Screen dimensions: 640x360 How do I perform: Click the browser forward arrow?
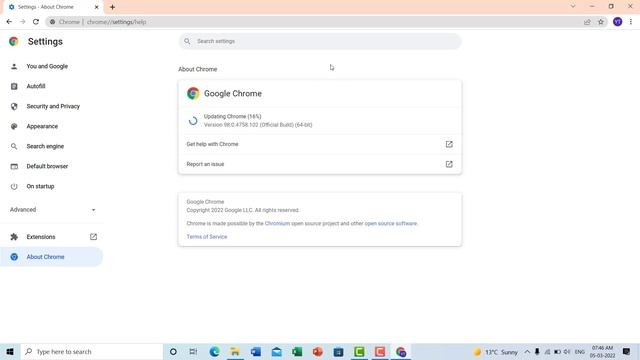coord(22,22)
